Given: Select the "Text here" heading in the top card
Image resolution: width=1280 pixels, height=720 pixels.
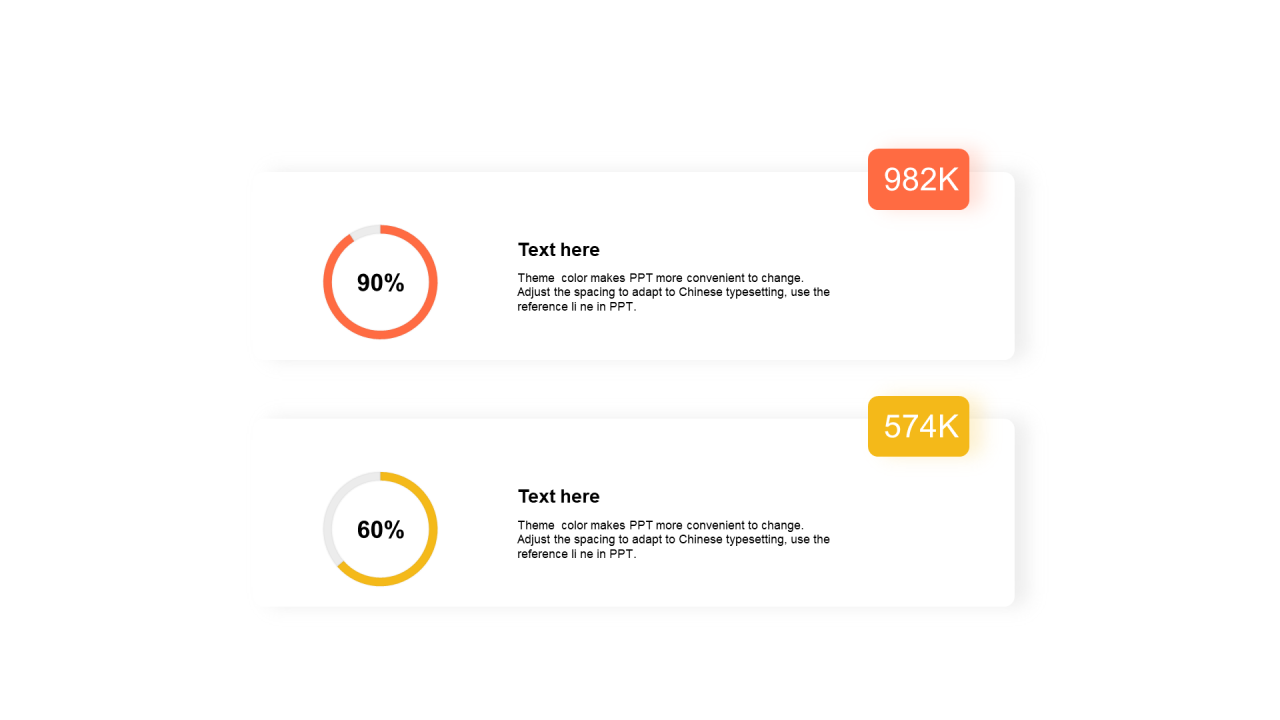Looking at the screenshot, I should click(x=558, y=250).
